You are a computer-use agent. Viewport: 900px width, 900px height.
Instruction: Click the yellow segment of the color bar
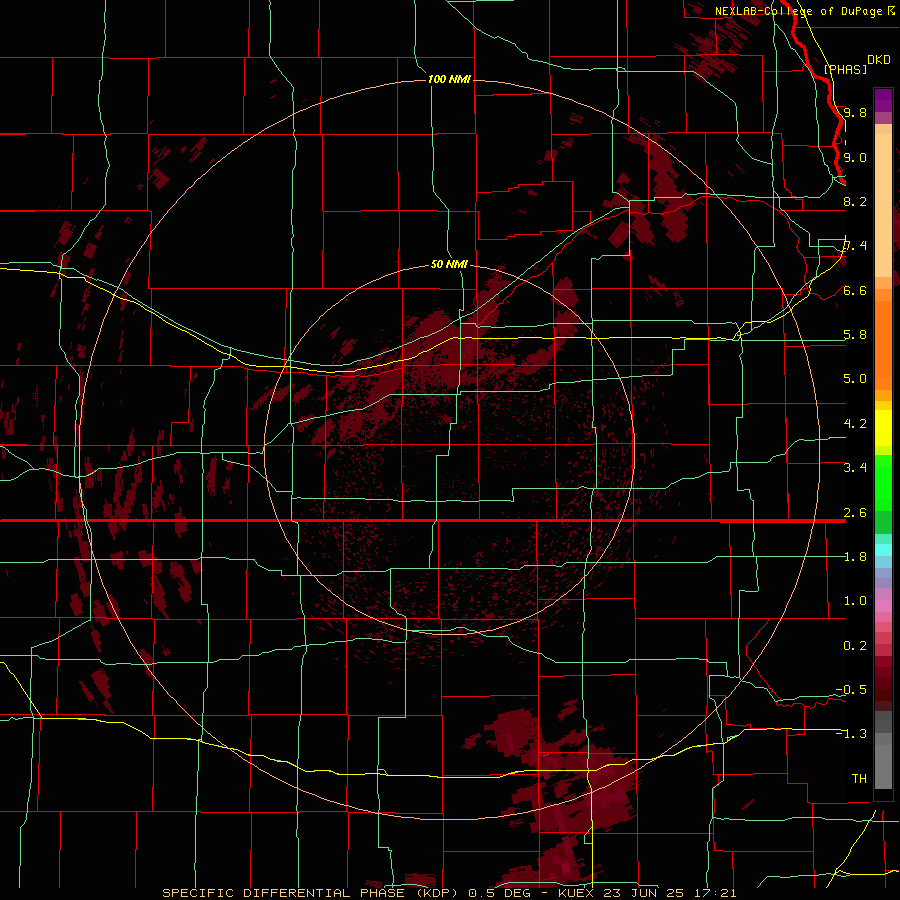tap(883, 428)
